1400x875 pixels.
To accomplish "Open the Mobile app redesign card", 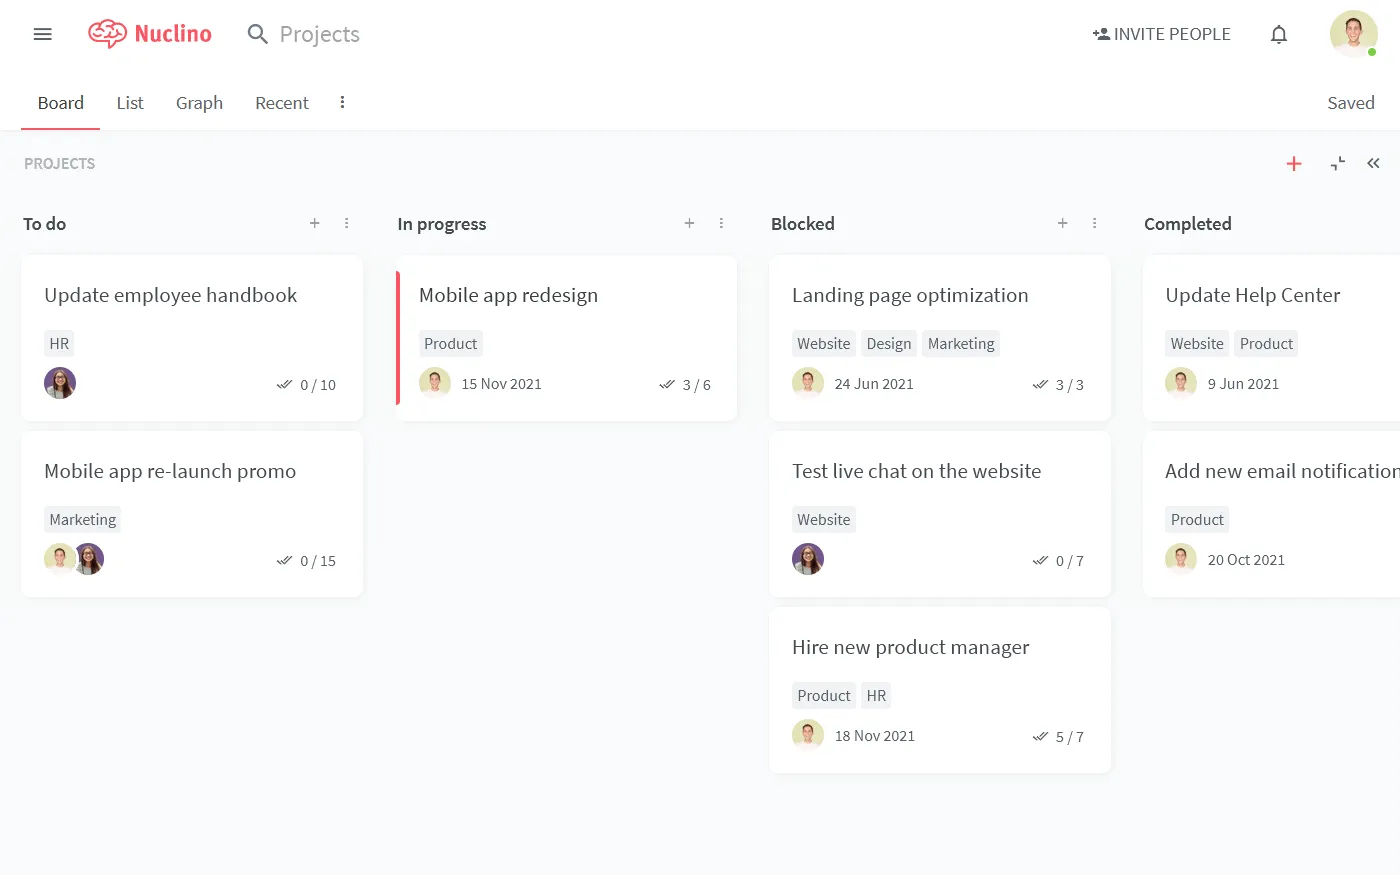I will pos(566,338).
